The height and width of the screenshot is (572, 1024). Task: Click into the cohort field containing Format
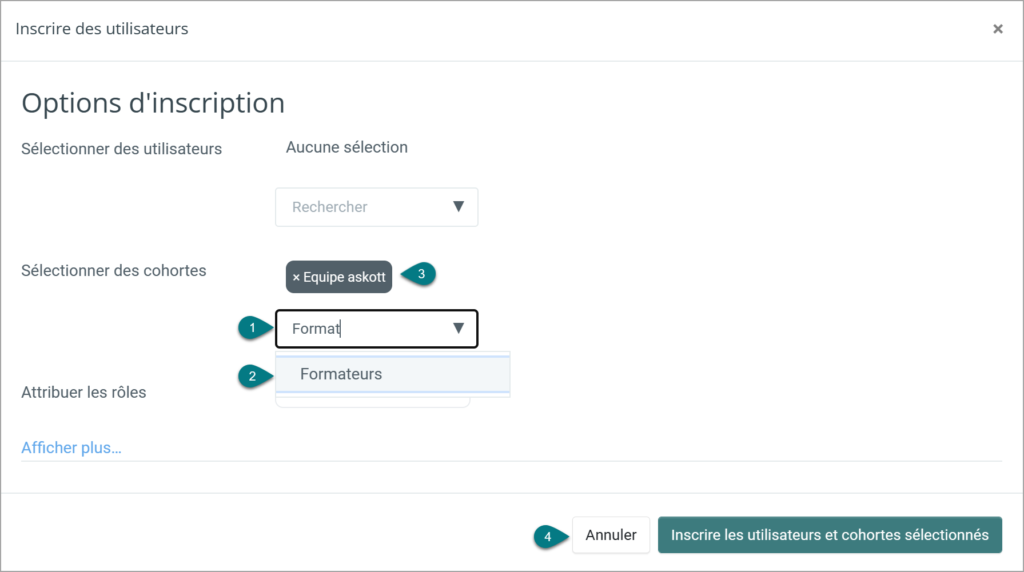coord(376,328)
